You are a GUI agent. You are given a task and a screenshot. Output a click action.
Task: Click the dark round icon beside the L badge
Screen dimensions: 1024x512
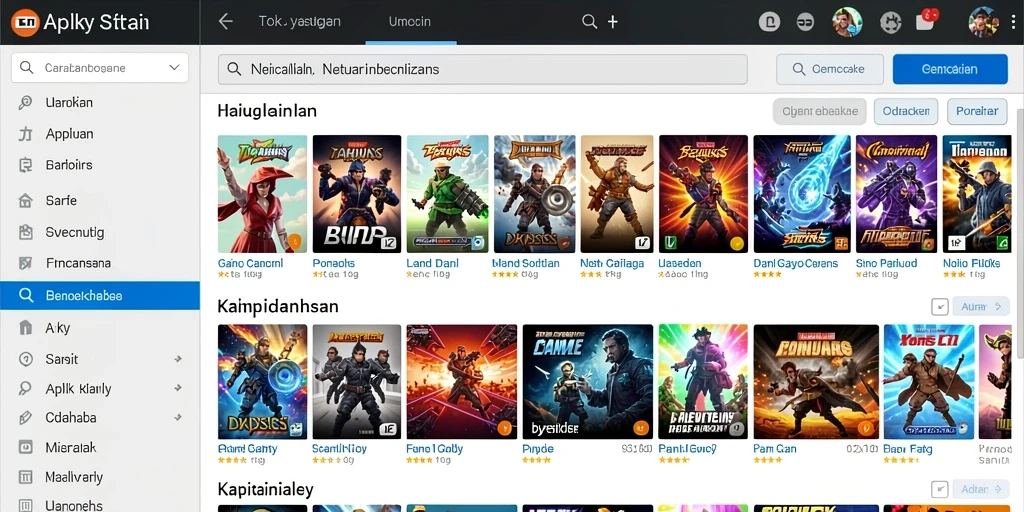pos(805,22)
